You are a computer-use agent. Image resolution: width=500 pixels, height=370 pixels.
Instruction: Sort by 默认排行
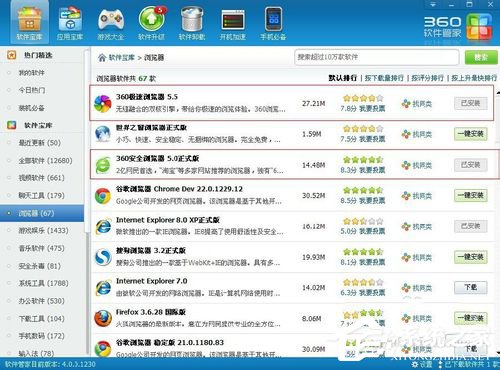click(342, 78)
